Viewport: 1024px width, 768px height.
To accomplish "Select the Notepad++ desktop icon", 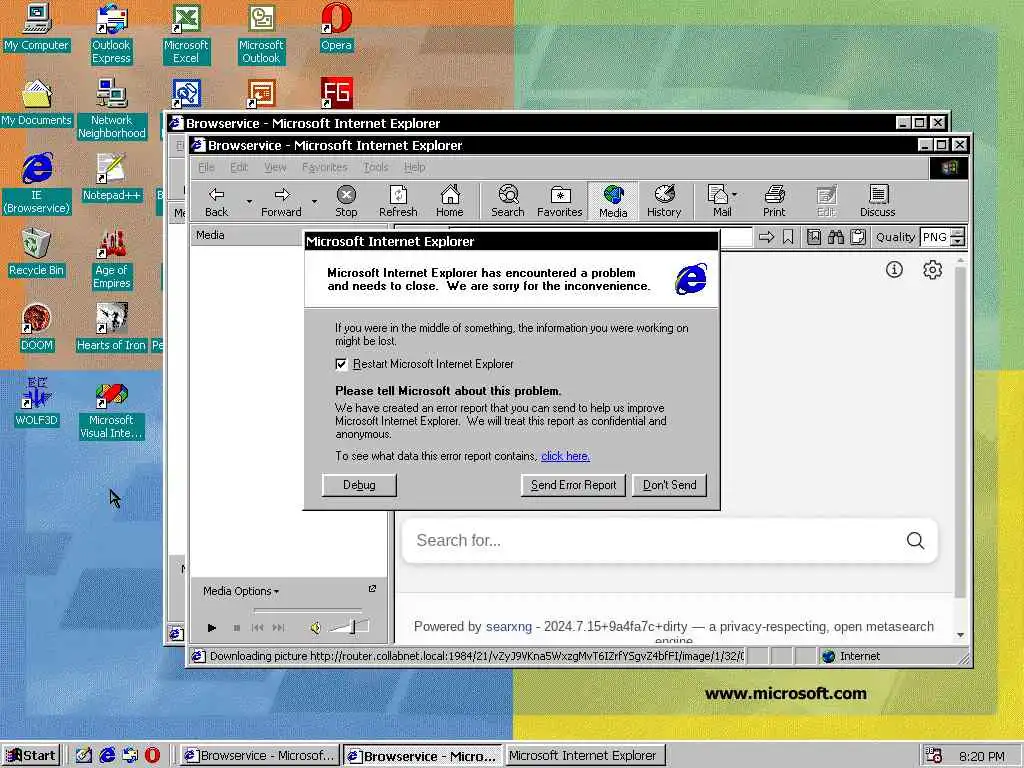I will (x=112, y=178).
